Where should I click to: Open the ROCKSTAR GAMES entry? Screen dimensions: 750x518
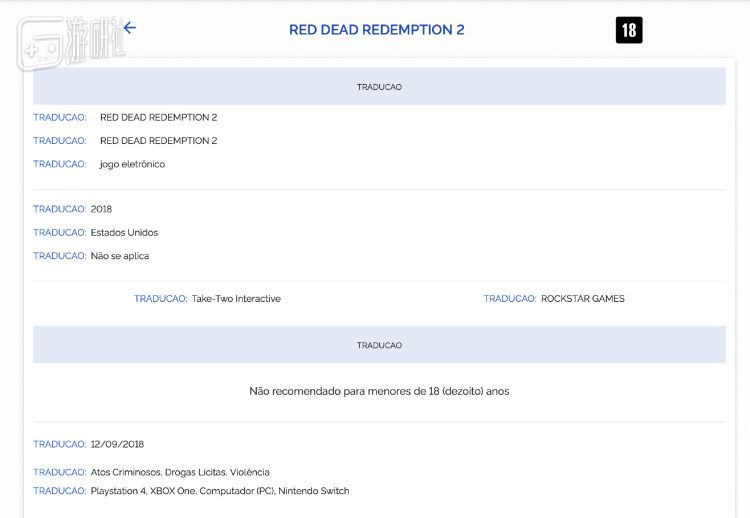coord(582,299)
